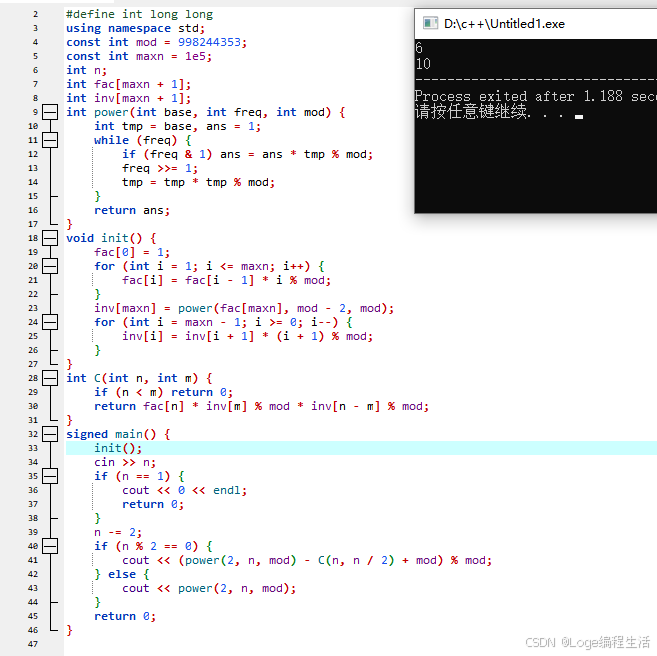
Task: Click the '} else {' on line 42
Action: tap(122, 574)
